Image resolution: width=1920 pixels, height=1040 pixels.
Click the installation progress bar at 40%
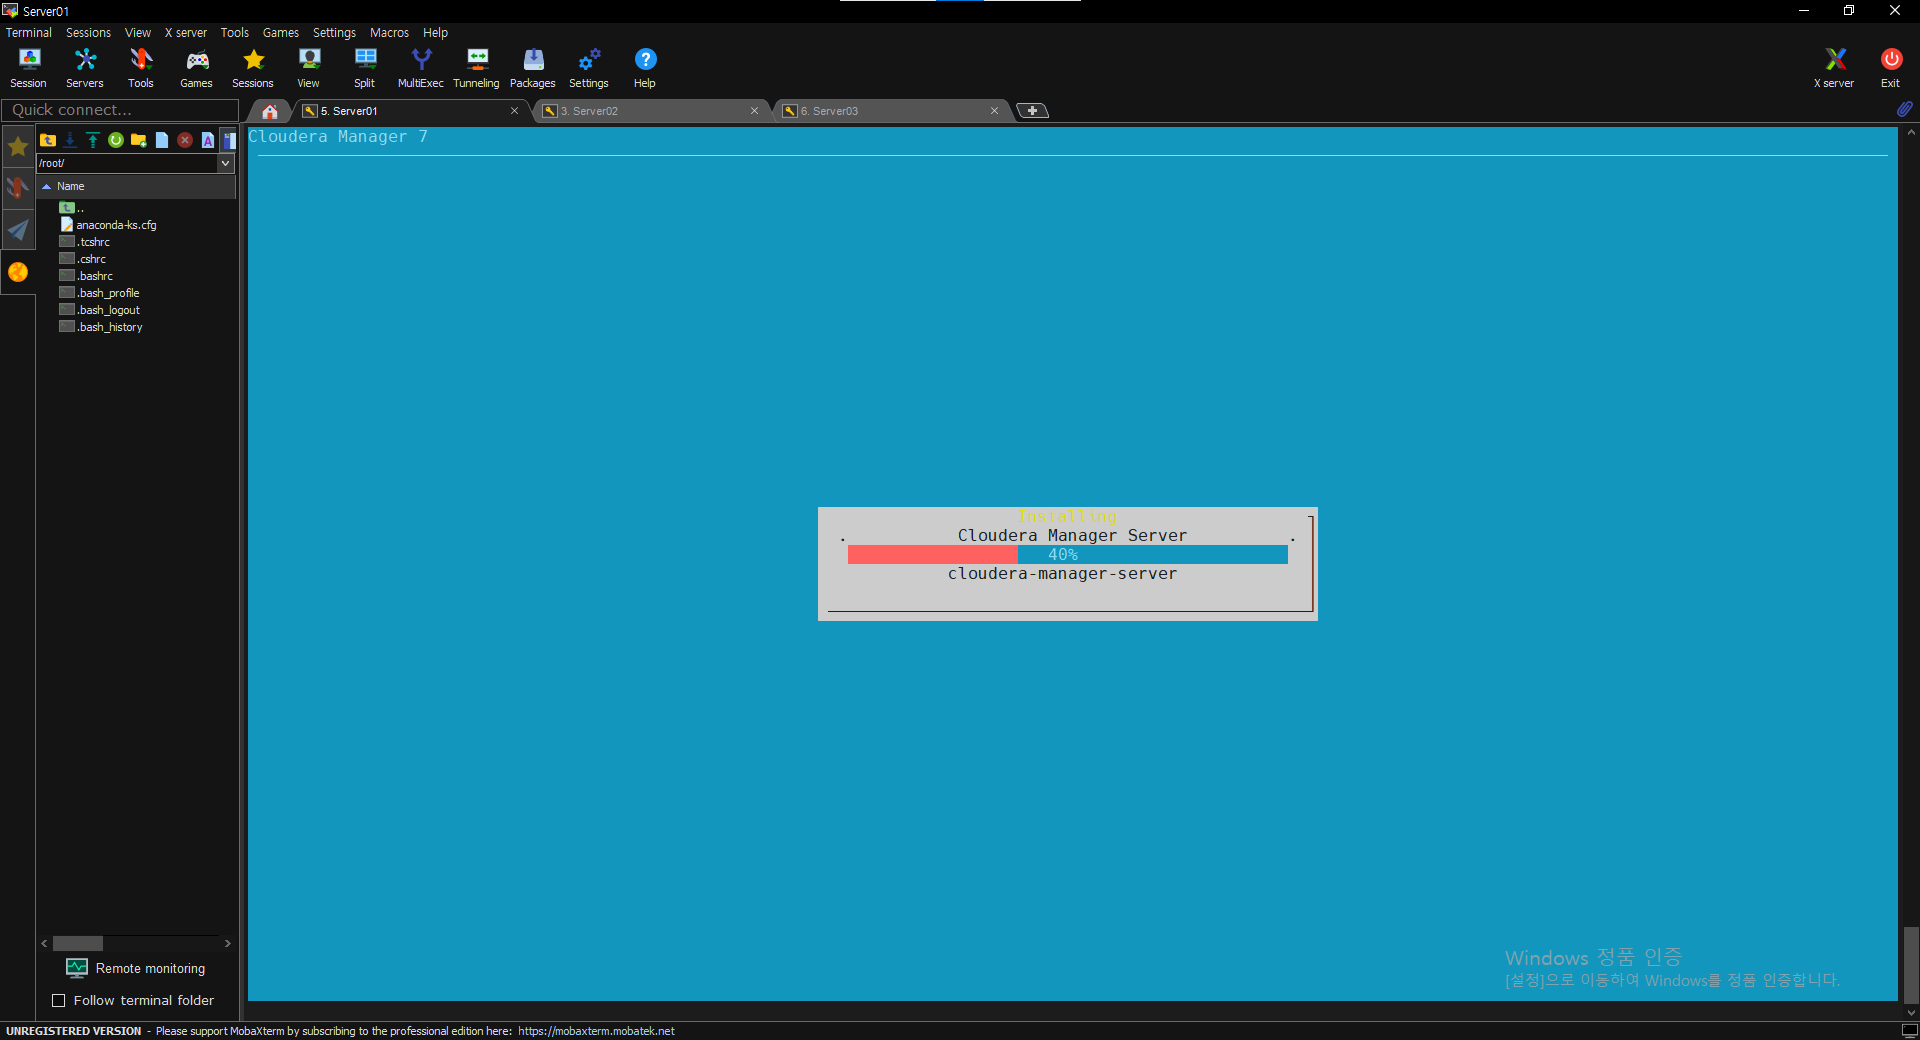pyautogui.click(x=1067, y=555)
